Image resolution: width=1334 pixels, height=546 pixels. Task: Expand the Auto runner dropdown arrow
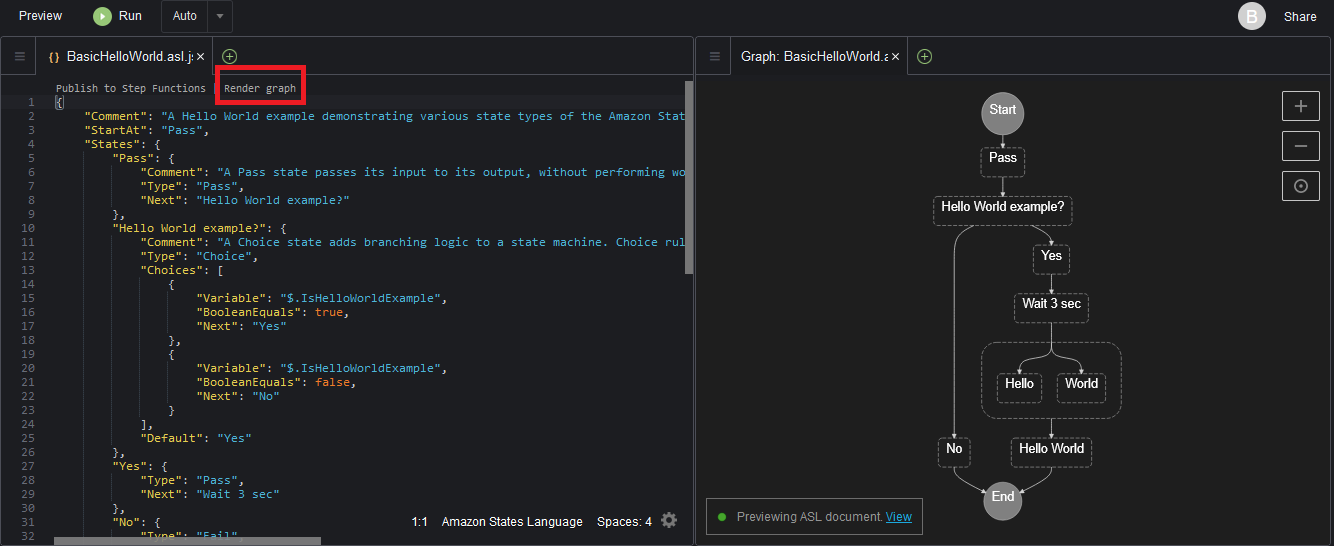coord(220,17)
